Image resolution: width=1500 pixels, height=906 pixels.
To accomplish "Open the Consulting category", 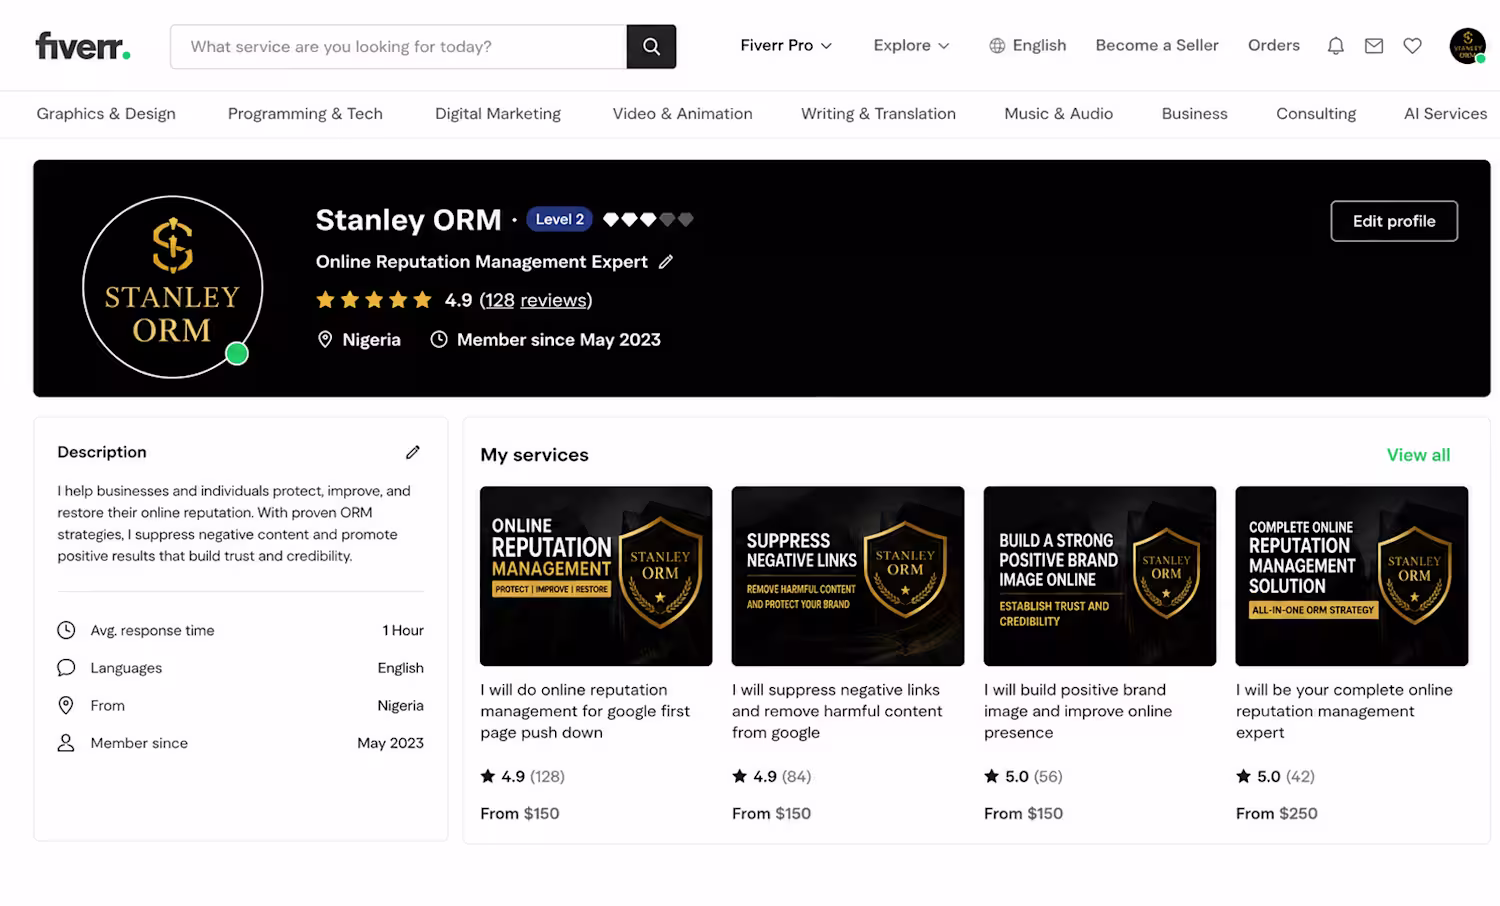I will click(x=1316, y=114).
